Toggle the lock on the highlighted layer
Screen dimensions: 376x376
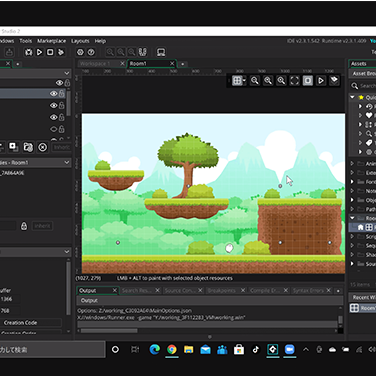tap(62, 94)
